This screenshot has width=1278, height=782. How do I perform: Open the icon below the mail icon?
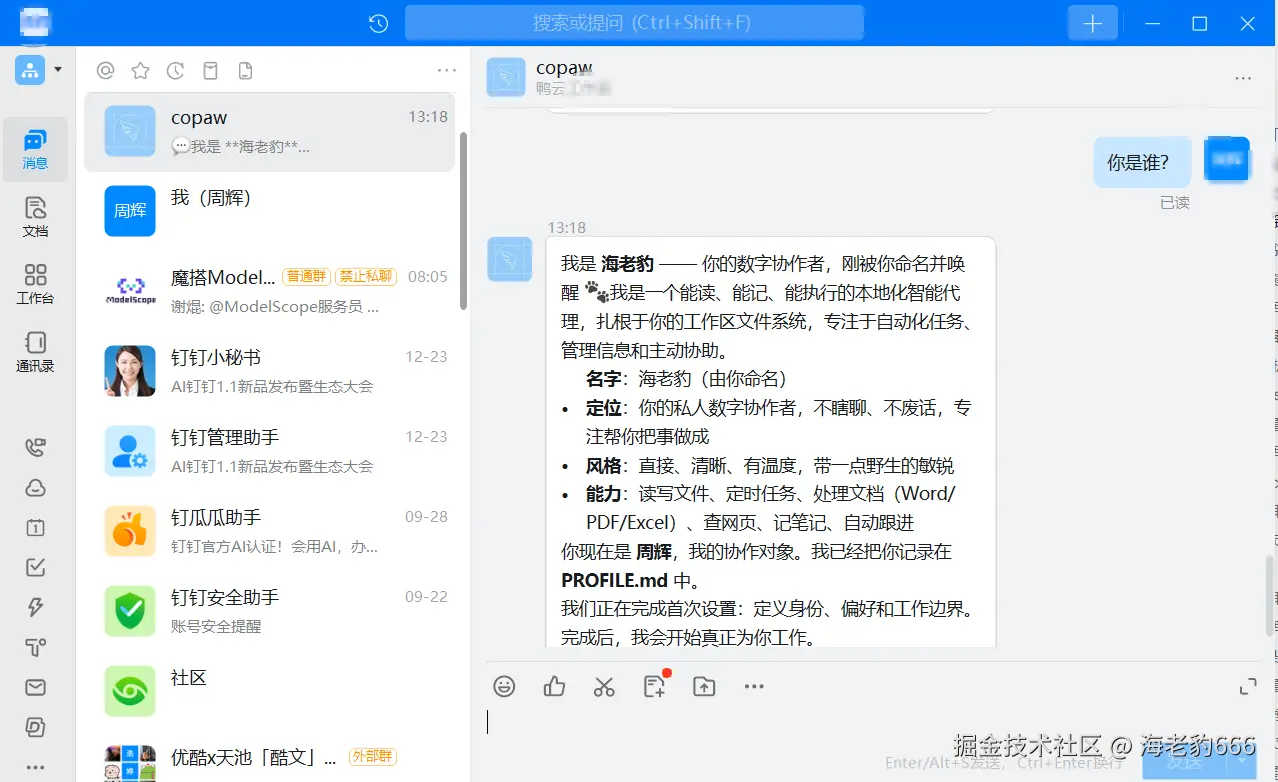[35, 727]
